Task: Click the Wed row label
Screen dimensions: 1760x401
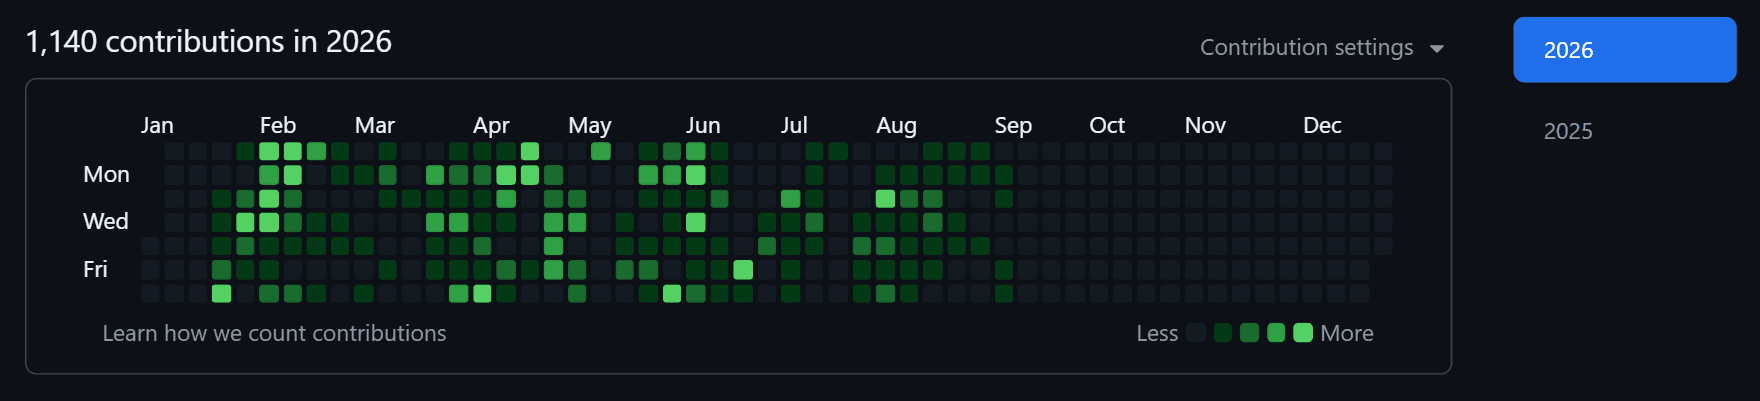Action: click(x=106, y=221)
